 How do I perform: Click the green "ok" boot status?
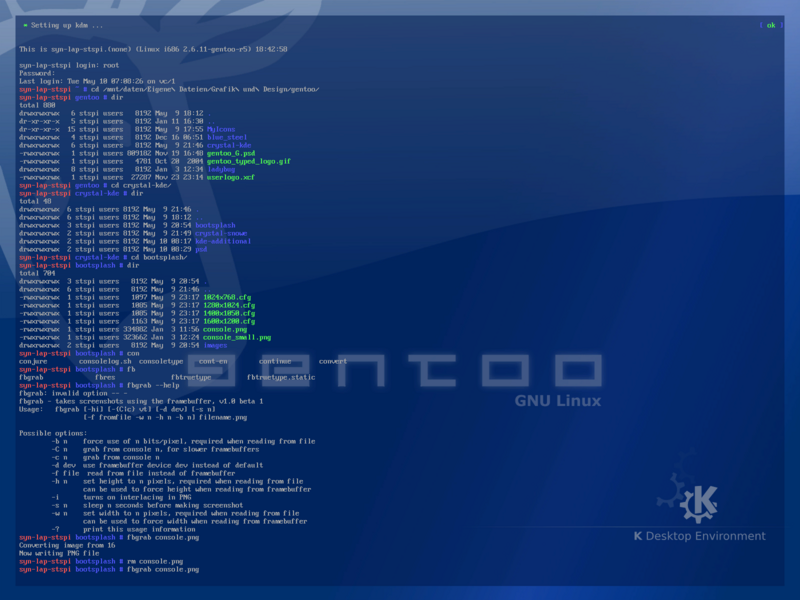pos(771,25)
